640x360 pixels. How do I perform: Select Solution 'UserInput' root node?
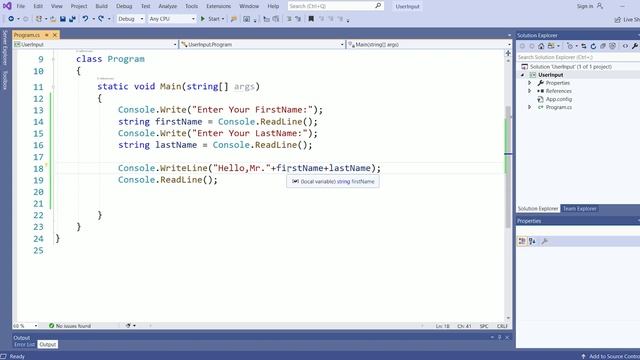coord(570,67)
